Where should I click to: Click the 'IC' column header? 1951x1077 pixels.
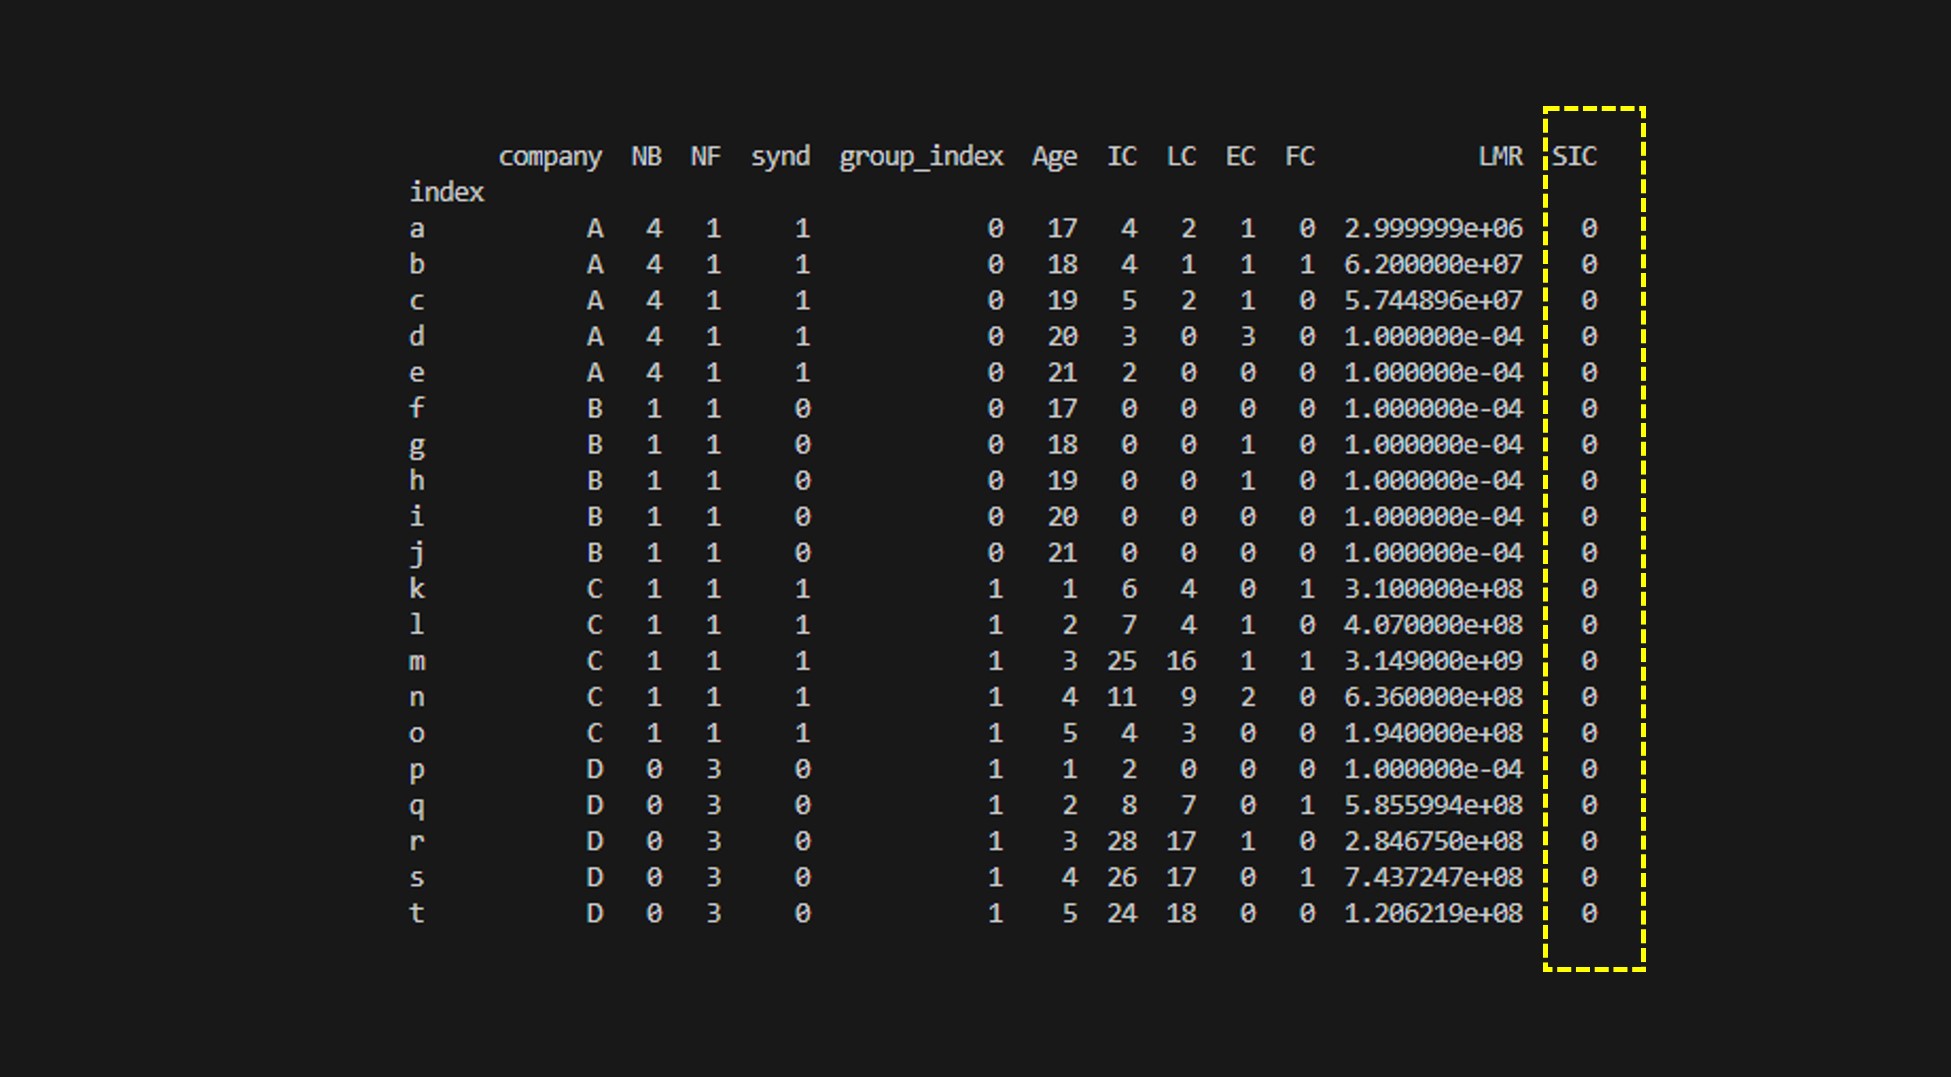click(1121, 156)
